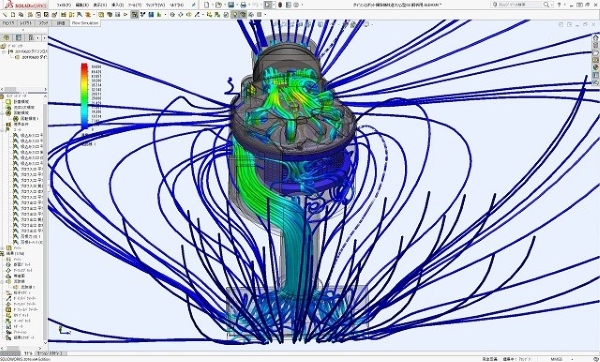This screenshot has width=600, height=362.
Task: Click the Save icon in top toolbar
Action: [231, 5]
